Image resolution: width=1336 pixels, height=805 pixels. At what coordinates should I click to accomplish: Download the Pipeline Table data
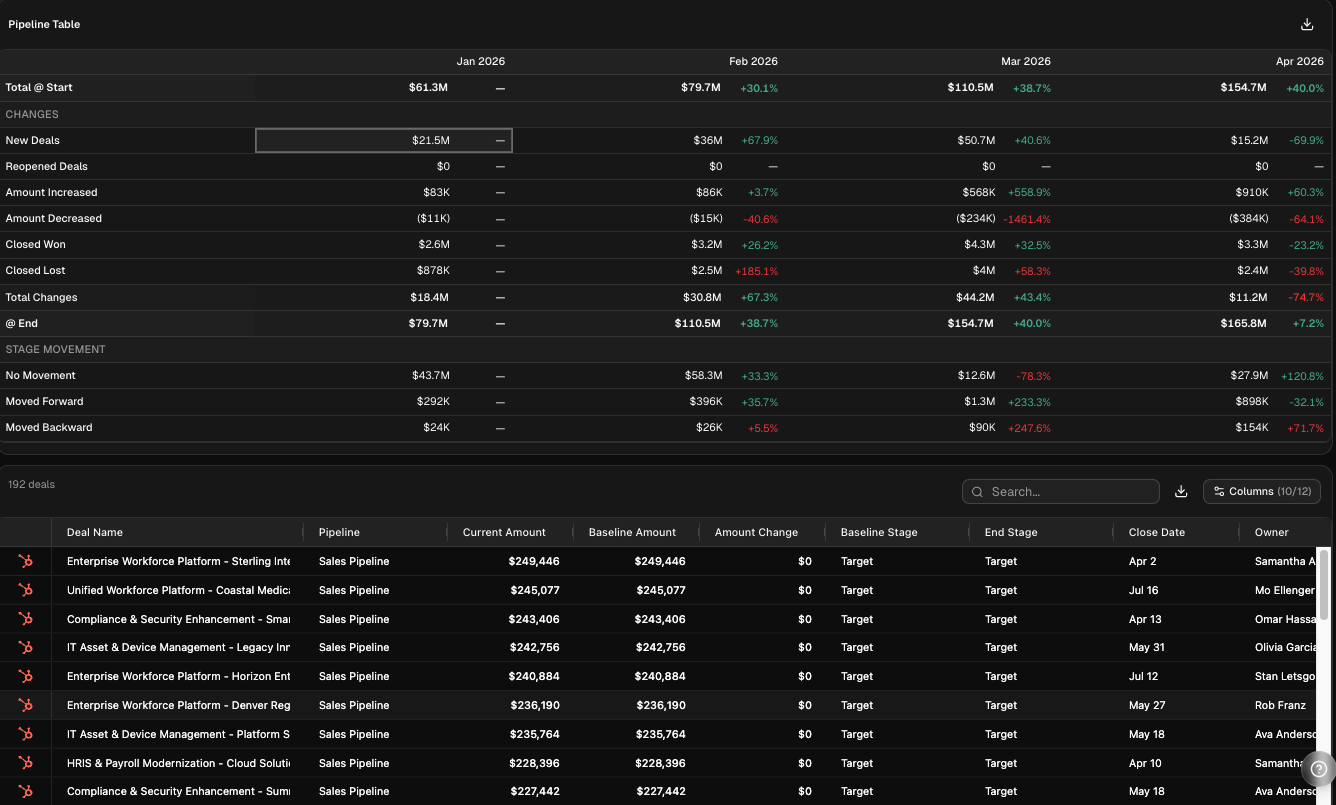click(1306, 24)
